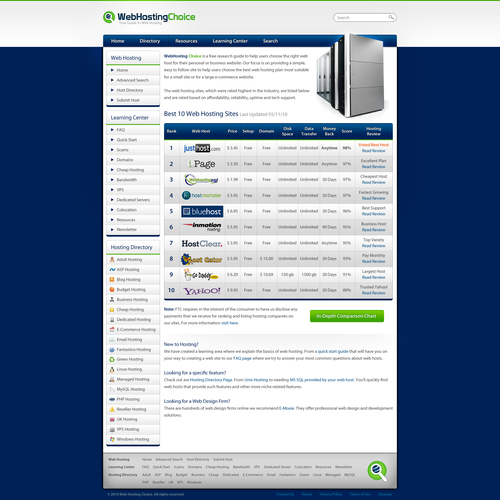Click into the Search input field
Screen dimensions: 500x500
coord(362,17)
